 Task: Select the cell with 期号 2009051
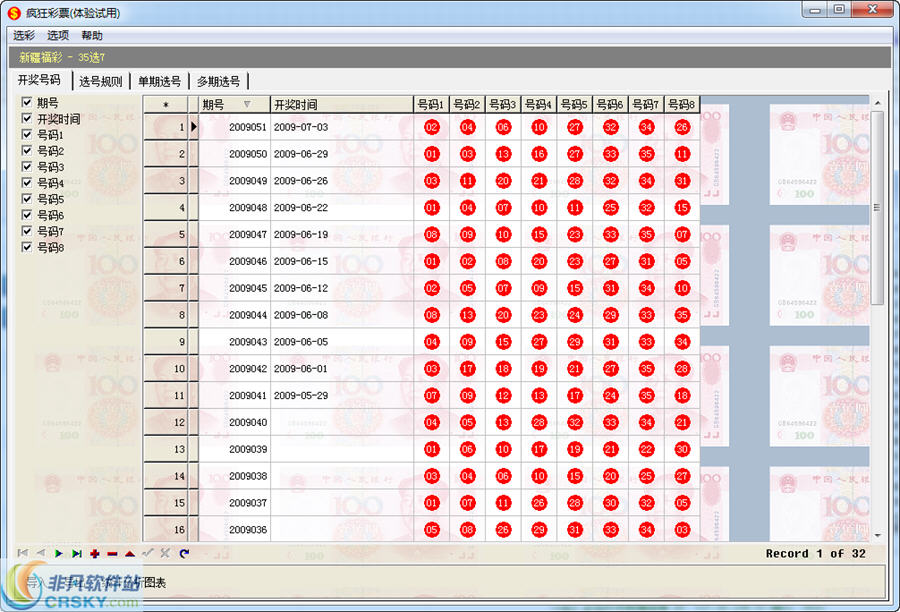coord(234,127)
